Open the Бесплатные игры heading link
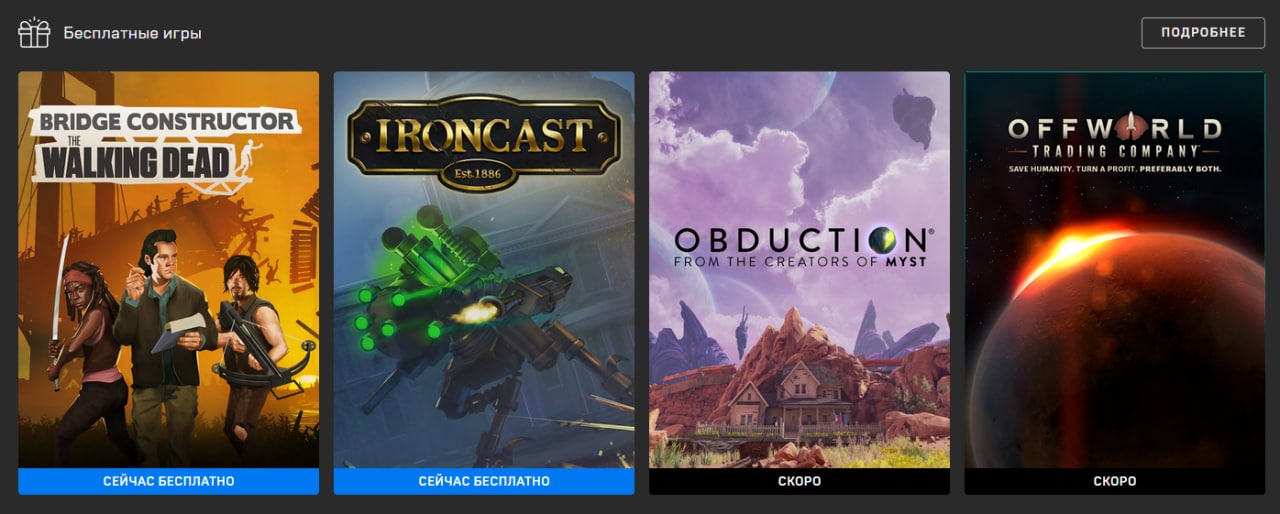The height and width of the screenshot is (514, 1280). pyautogui.click(x=133, y=33)
